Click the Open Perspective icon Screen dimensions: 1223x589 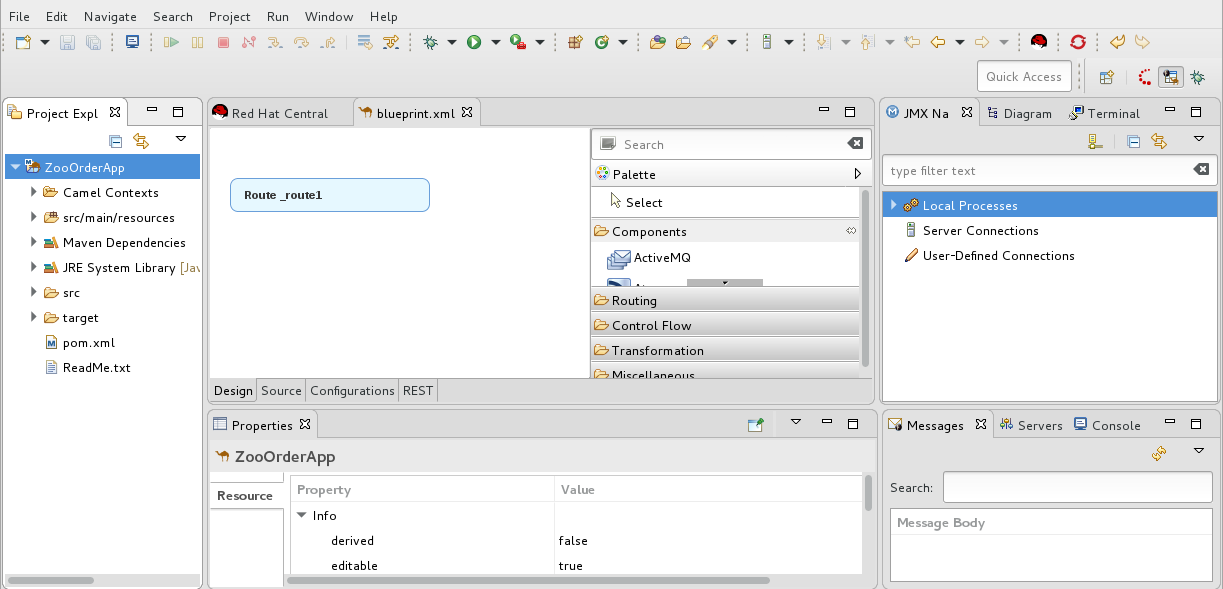tap(1107, 77)
